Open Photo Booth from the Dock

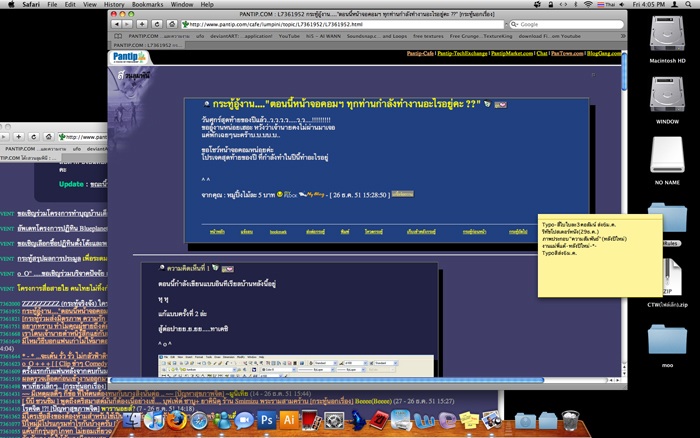312,421
